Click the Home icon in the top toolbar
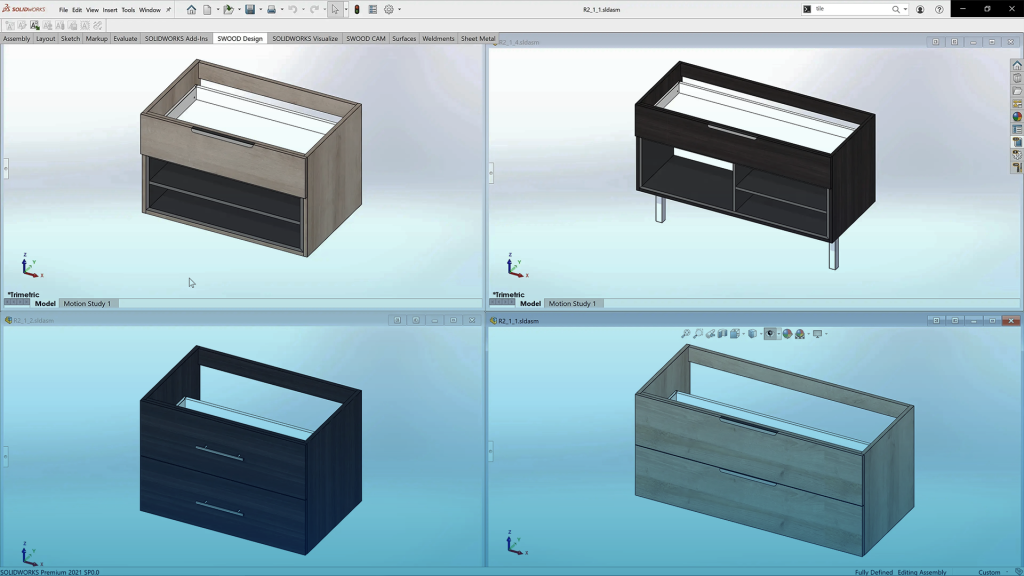 click(x=191, y=9)
